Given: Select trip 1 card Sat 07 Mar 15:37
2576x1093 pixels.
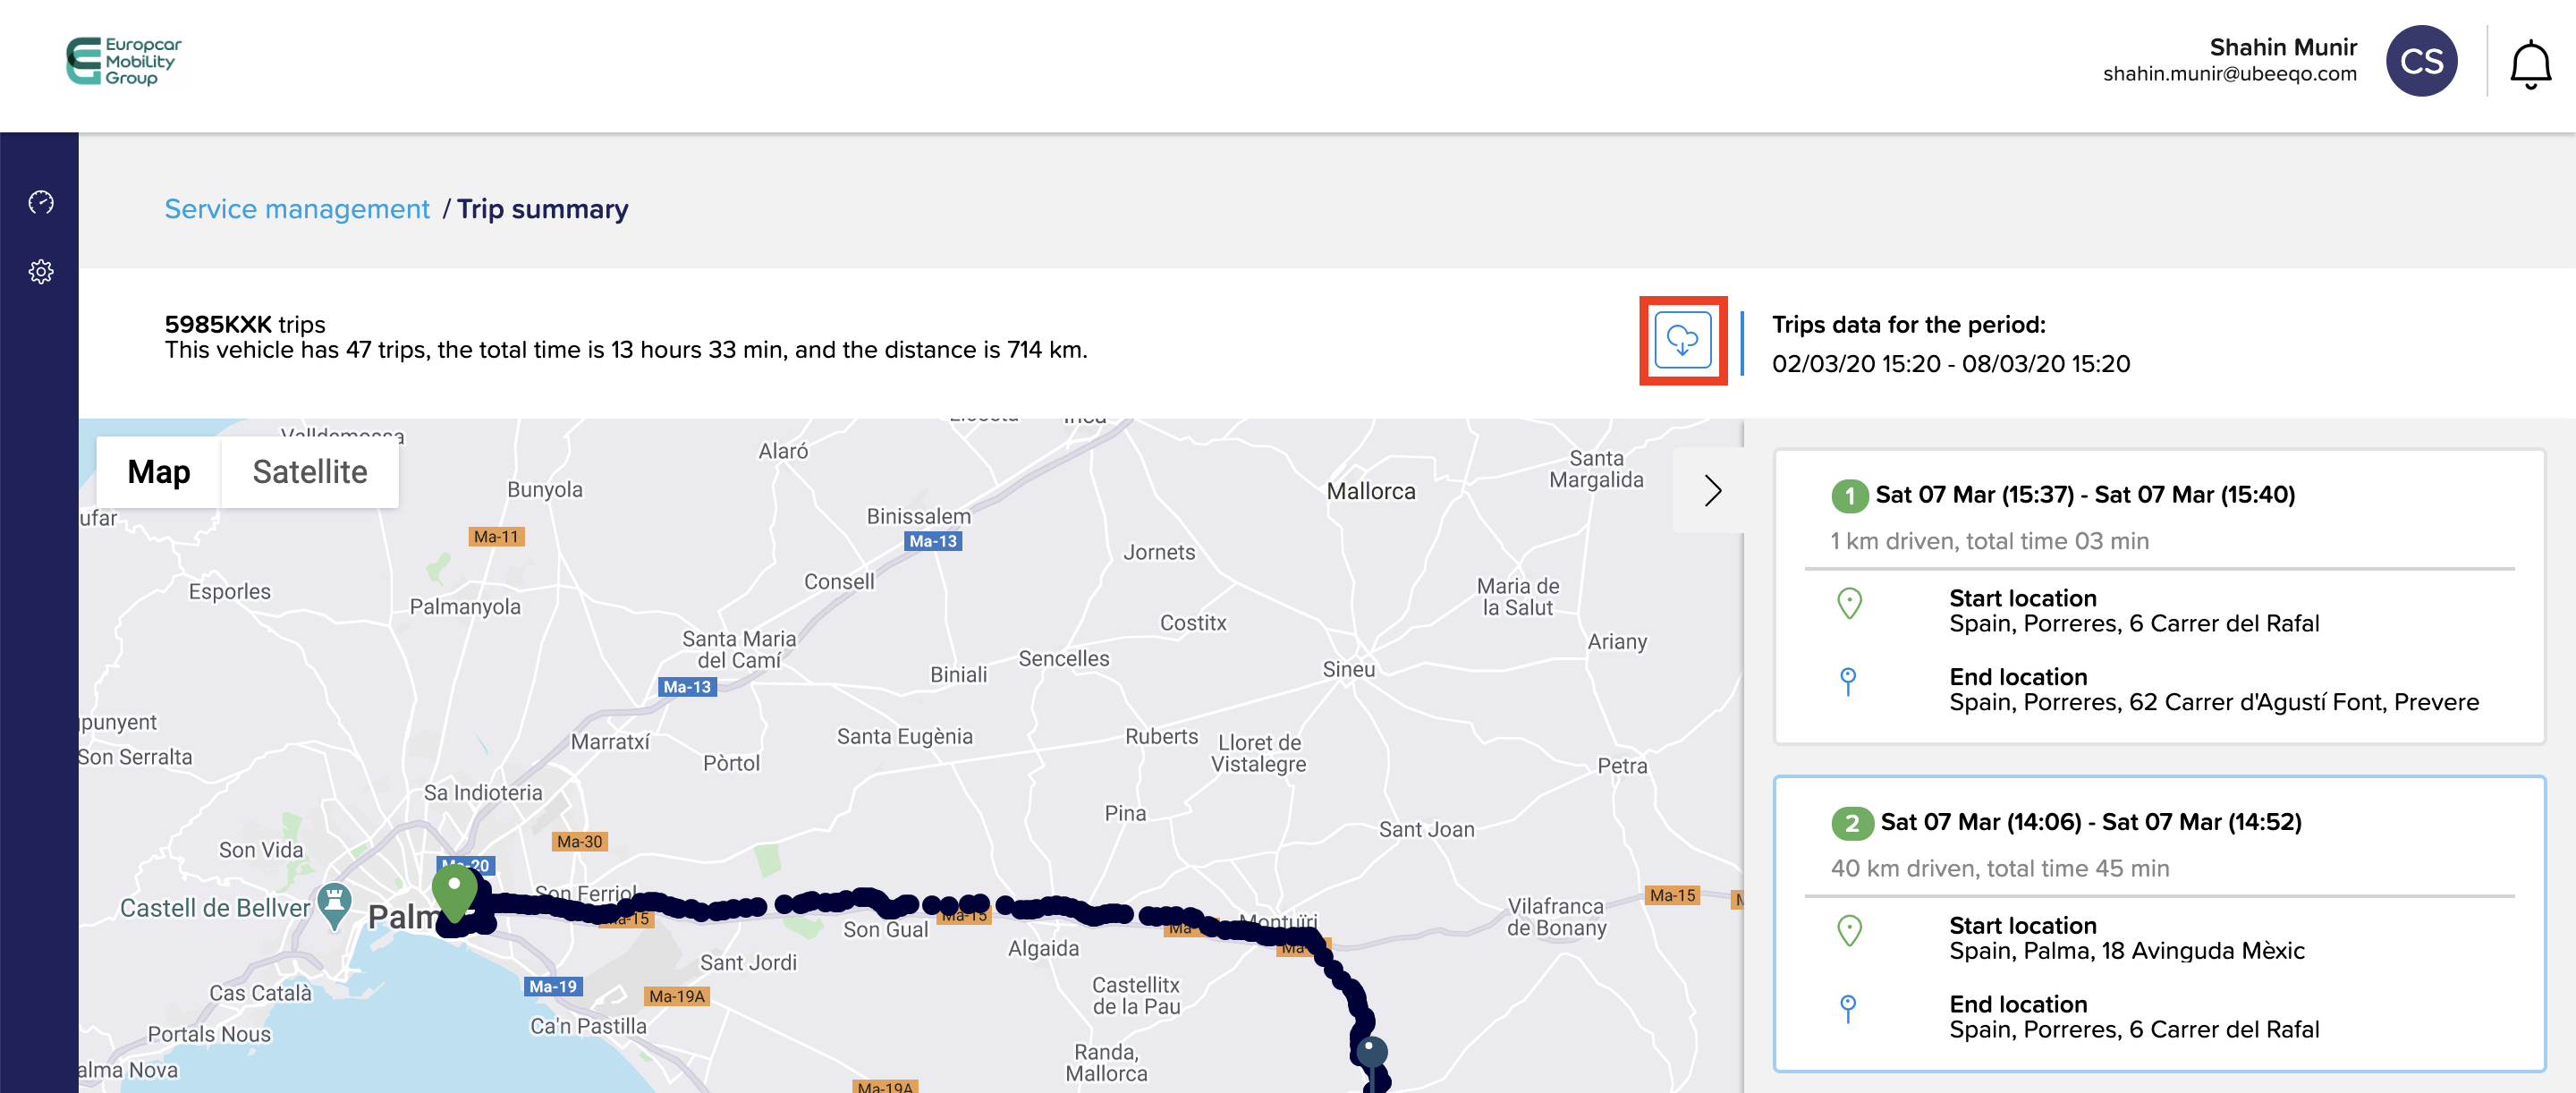Looking at the screenshot, I should [2084, 495].
